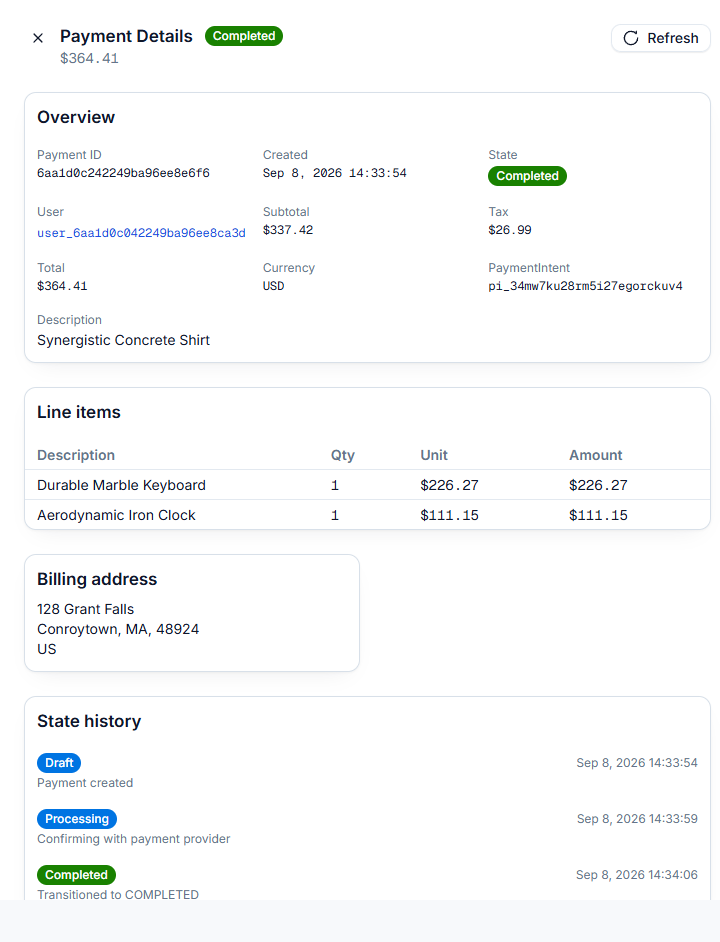Click the Description column header in Line items
Image resolution: width=720 pixels, height=942 pixels.
click(76, 455)
